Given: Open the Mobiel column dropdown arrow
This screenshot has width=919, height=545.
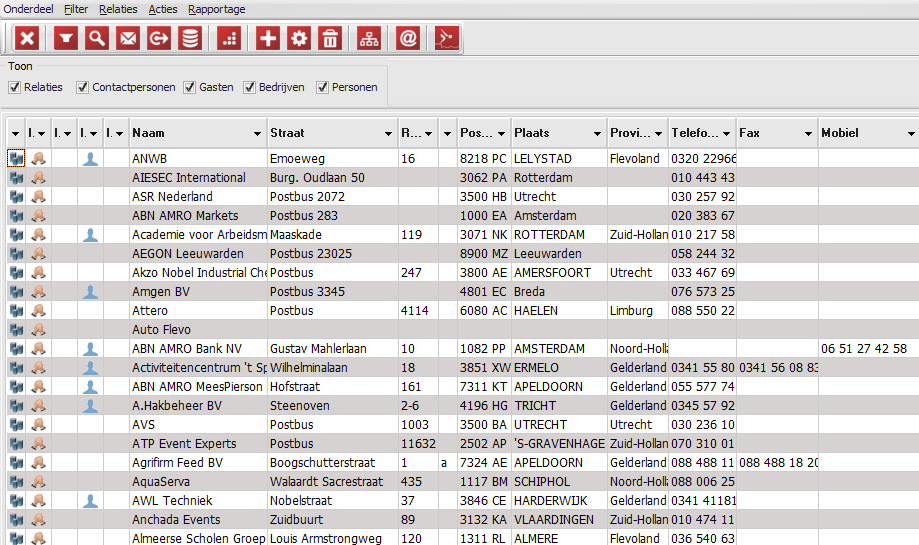Looking at the screenshot, I should (911, 134).
